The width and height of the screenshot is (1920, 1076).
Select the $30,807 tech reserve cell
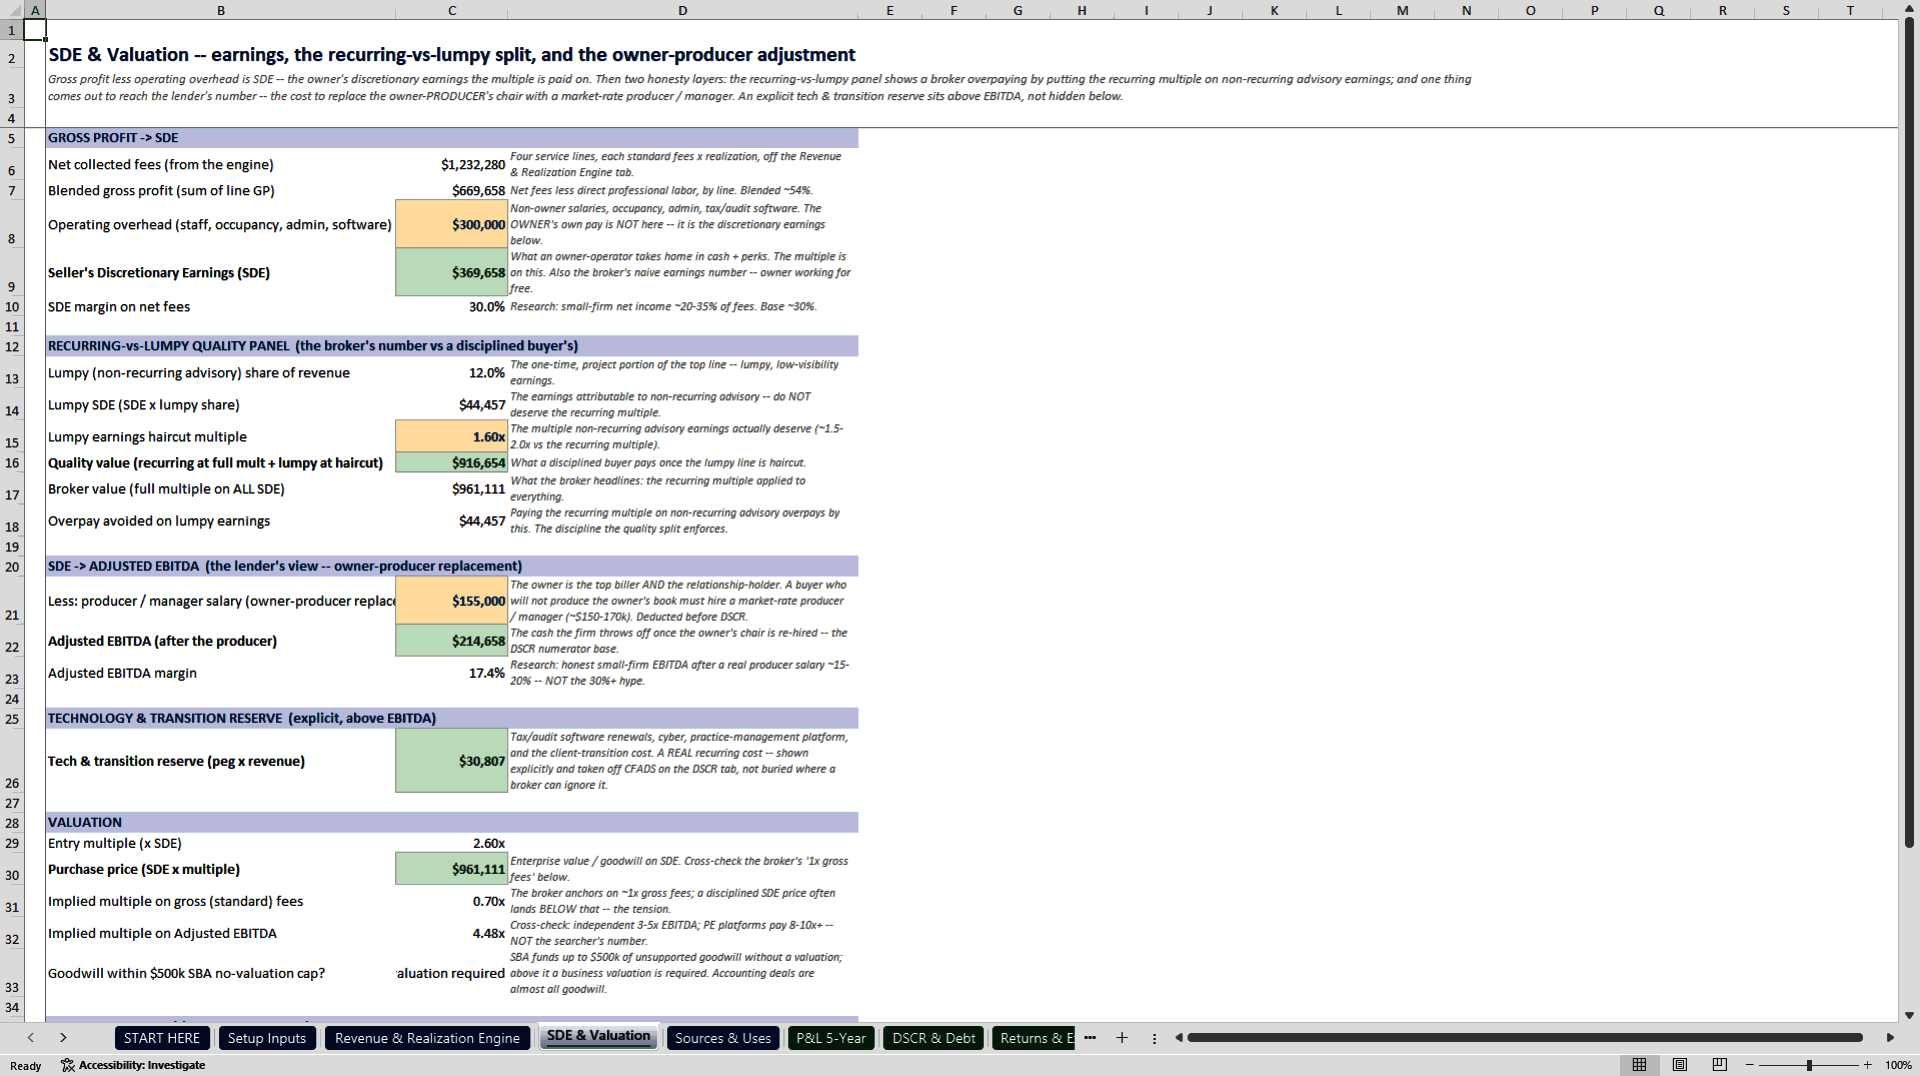click(452, 760)
